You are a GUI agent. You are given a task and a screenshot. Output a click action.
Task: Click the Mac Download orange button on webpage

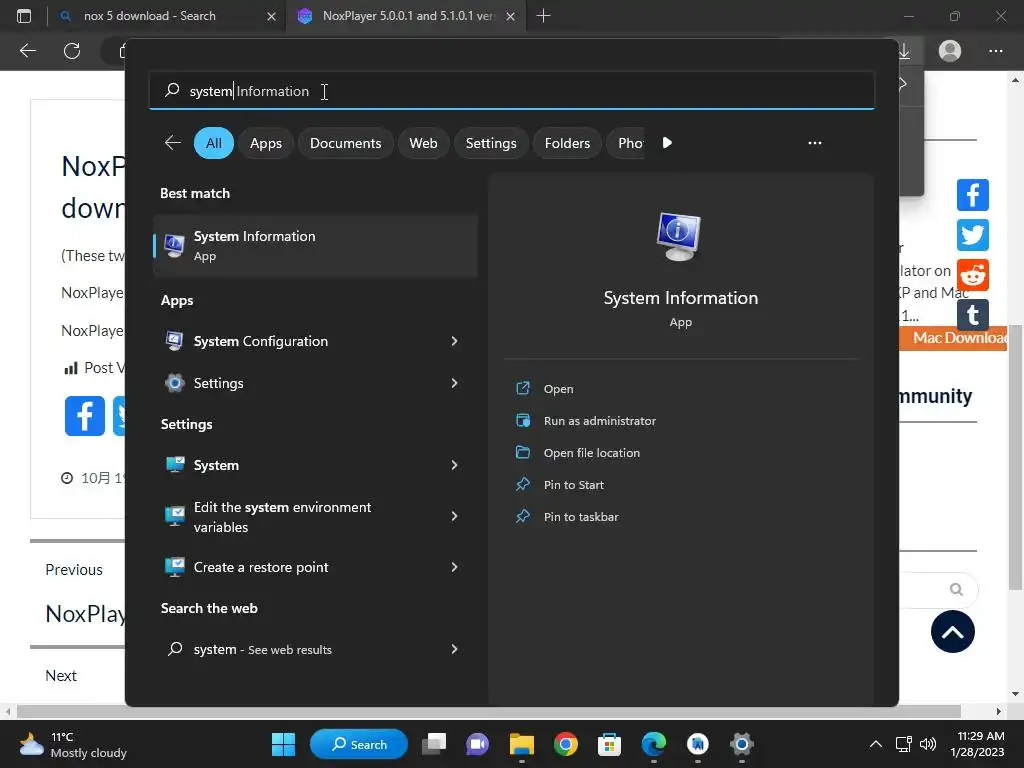tap(953, 338)
